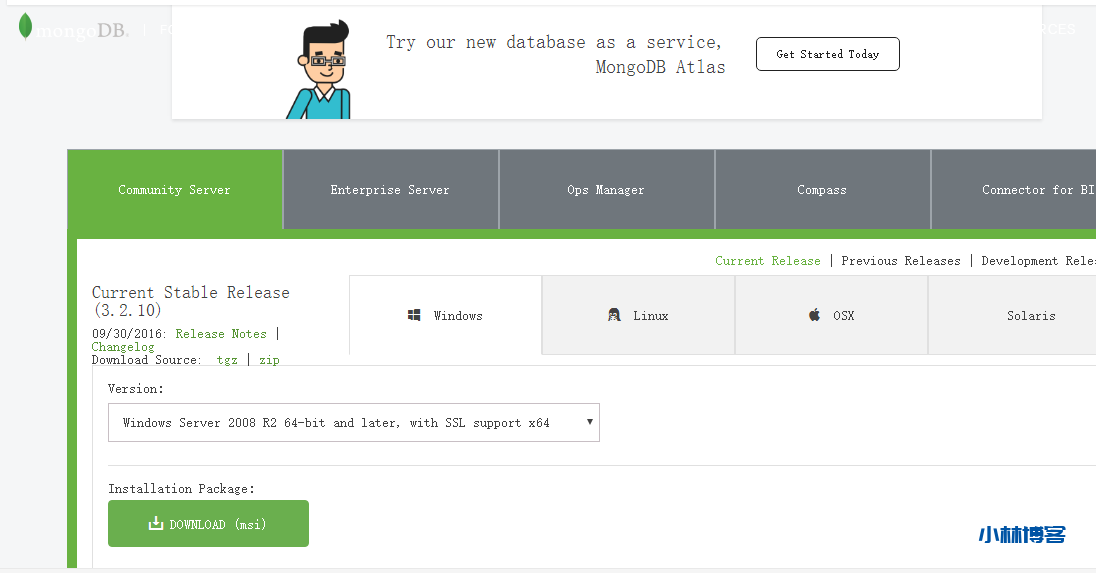Click the Installation Package label
Viewport: 1096px width, 573px height.
point(182,488)
